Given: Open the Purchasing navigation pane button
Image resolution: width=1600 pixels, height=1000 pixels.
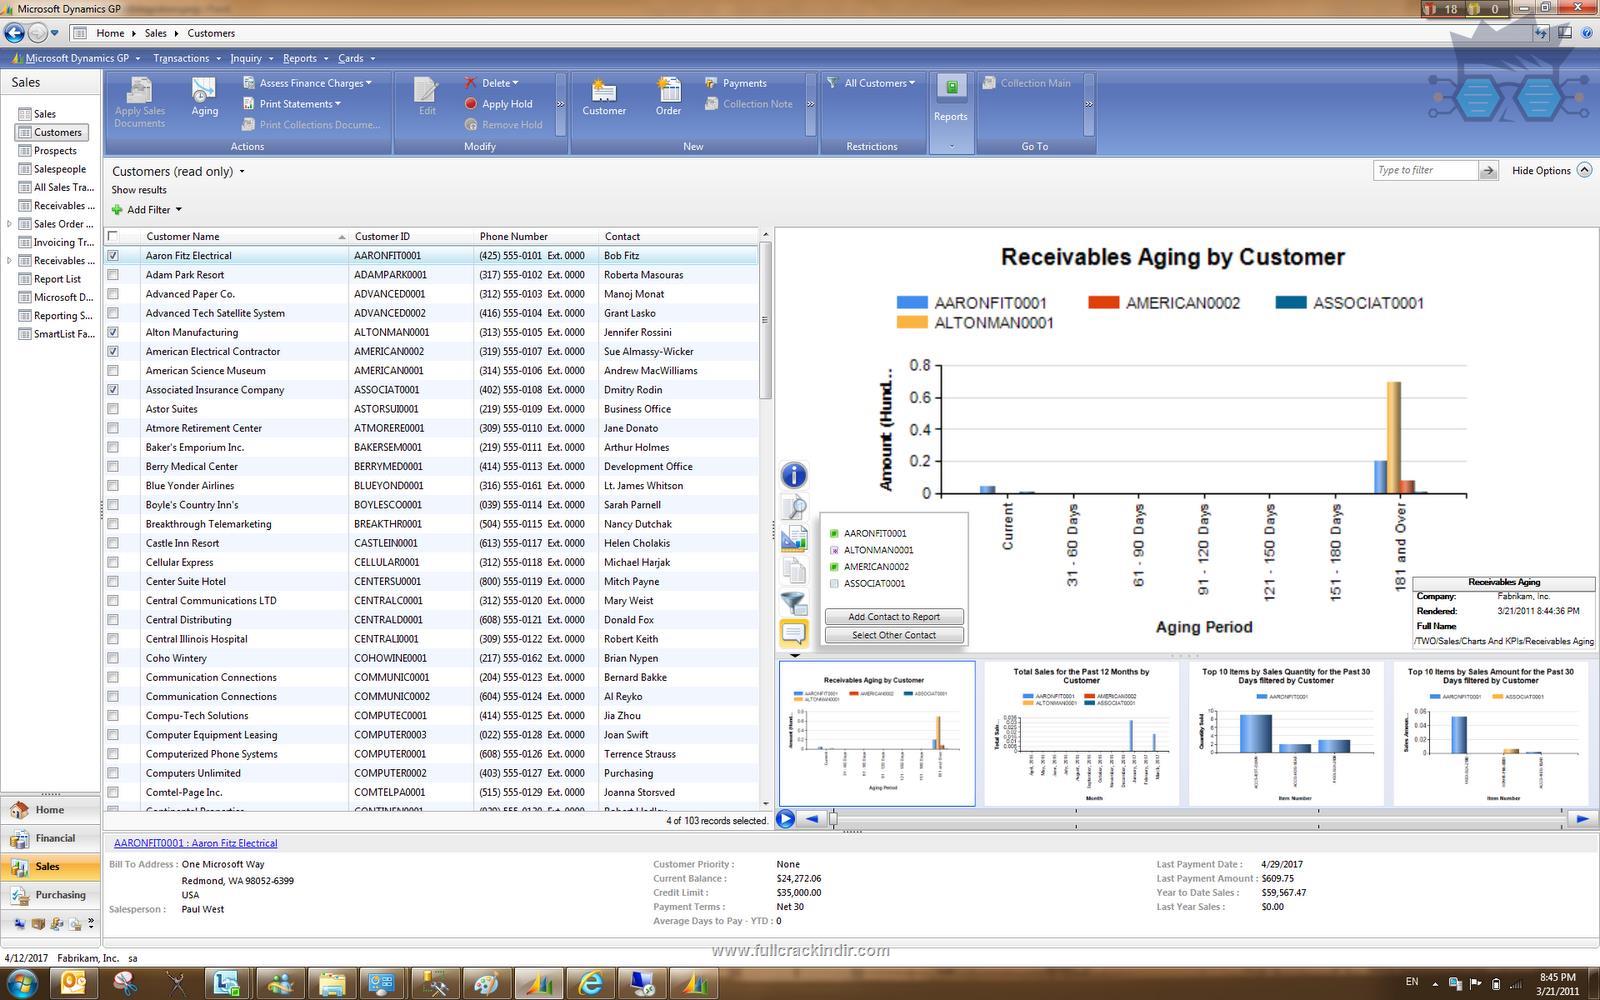Looking at the screenshot, I should tap(50, 895).
